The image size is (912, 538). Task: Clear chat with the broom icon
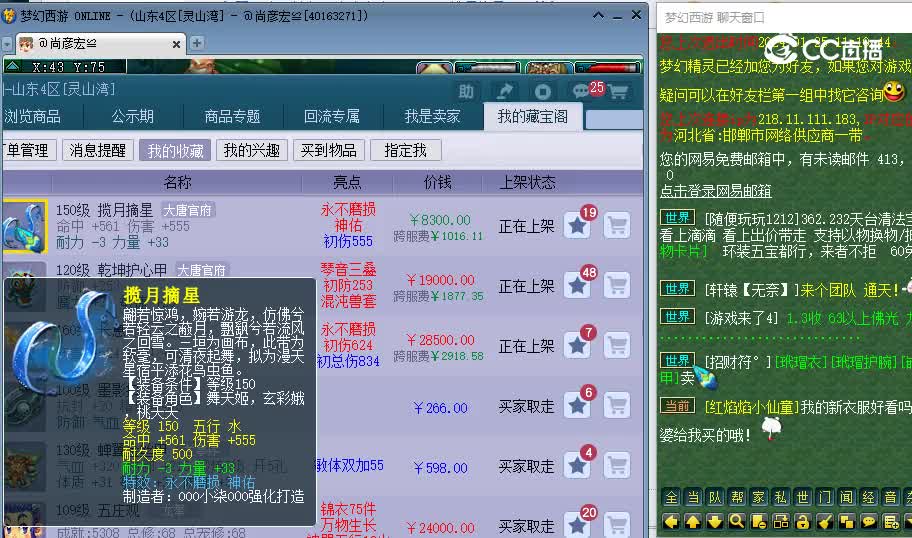[825, 522]
